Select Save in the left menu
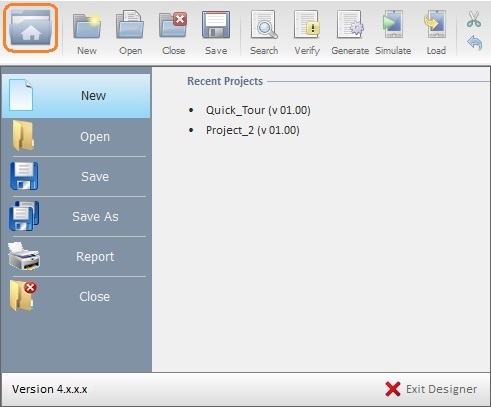The image size is (491, 407). click(x=76, y=177)
